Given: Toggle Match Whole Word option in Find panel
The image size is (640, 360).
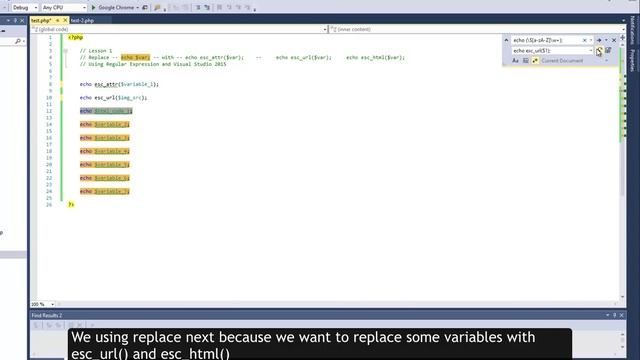Looking at the screenshot, I should [x=525, y=61].
